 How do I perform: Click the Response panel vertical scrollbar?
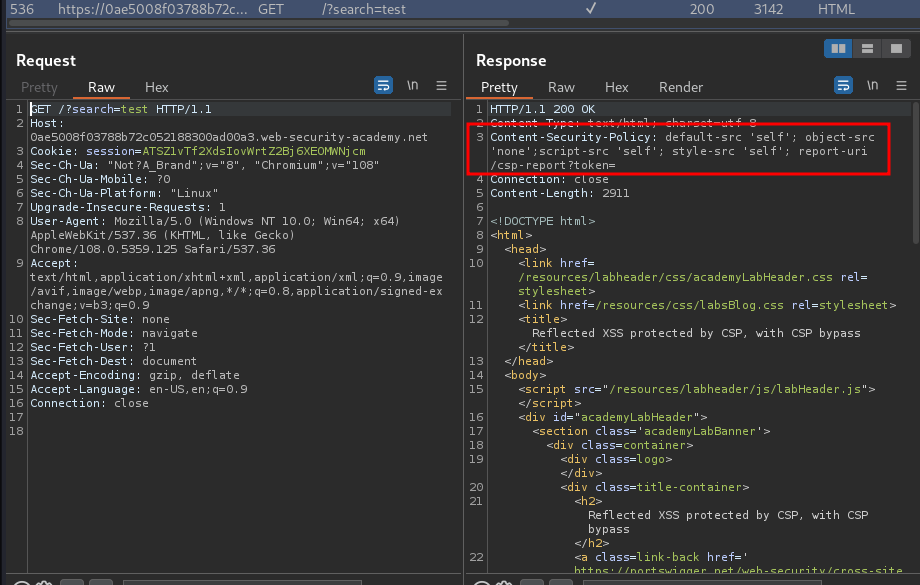[x=916, y=173]
